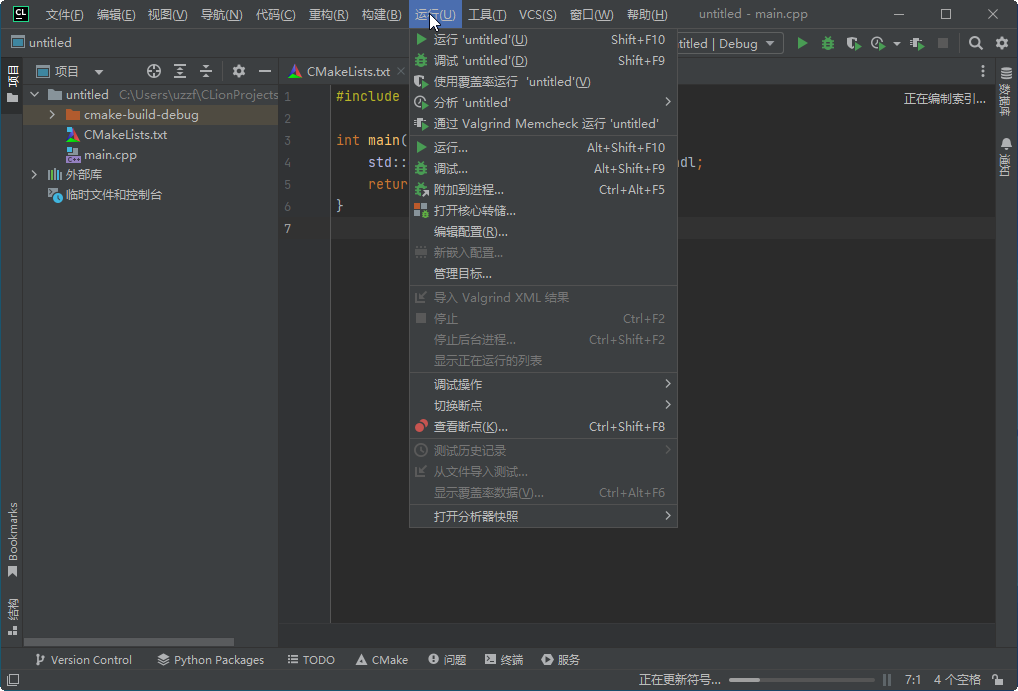This screenshot has height=691, width=1018.
Task: Open the 通知 notifications side panel
Action: click(1006, 157)
